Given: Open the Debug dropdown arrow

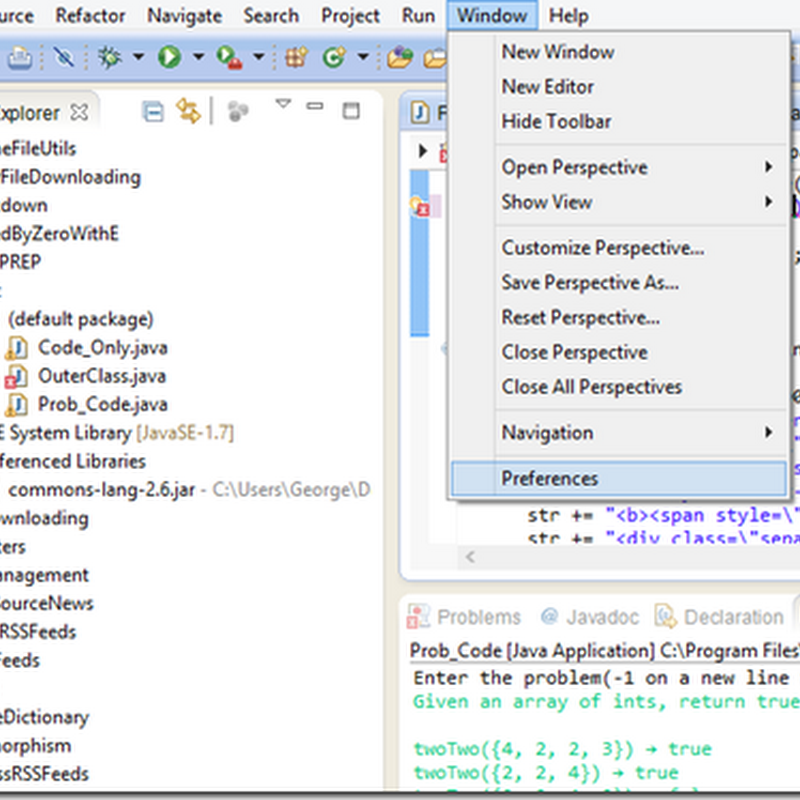Looking at the screenshot, I should (x=138, y=56).
